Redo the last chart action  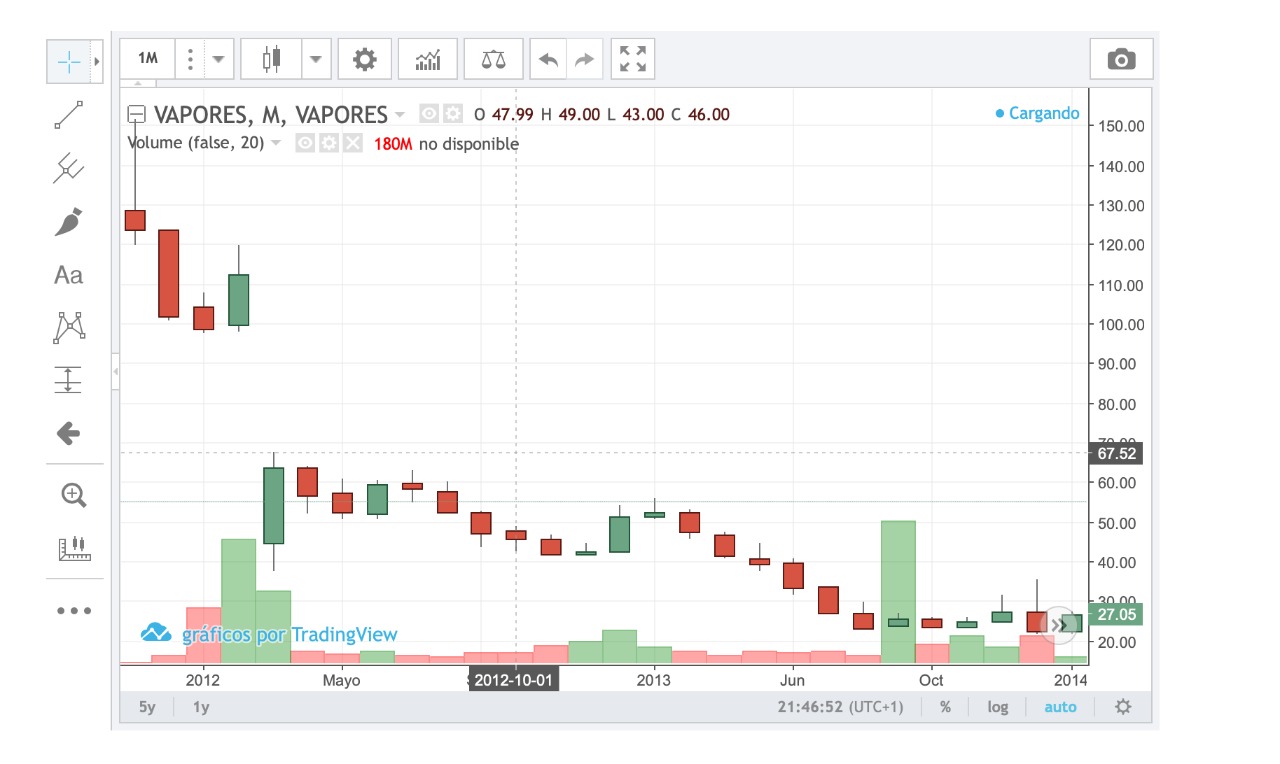[x=584, y=60]
